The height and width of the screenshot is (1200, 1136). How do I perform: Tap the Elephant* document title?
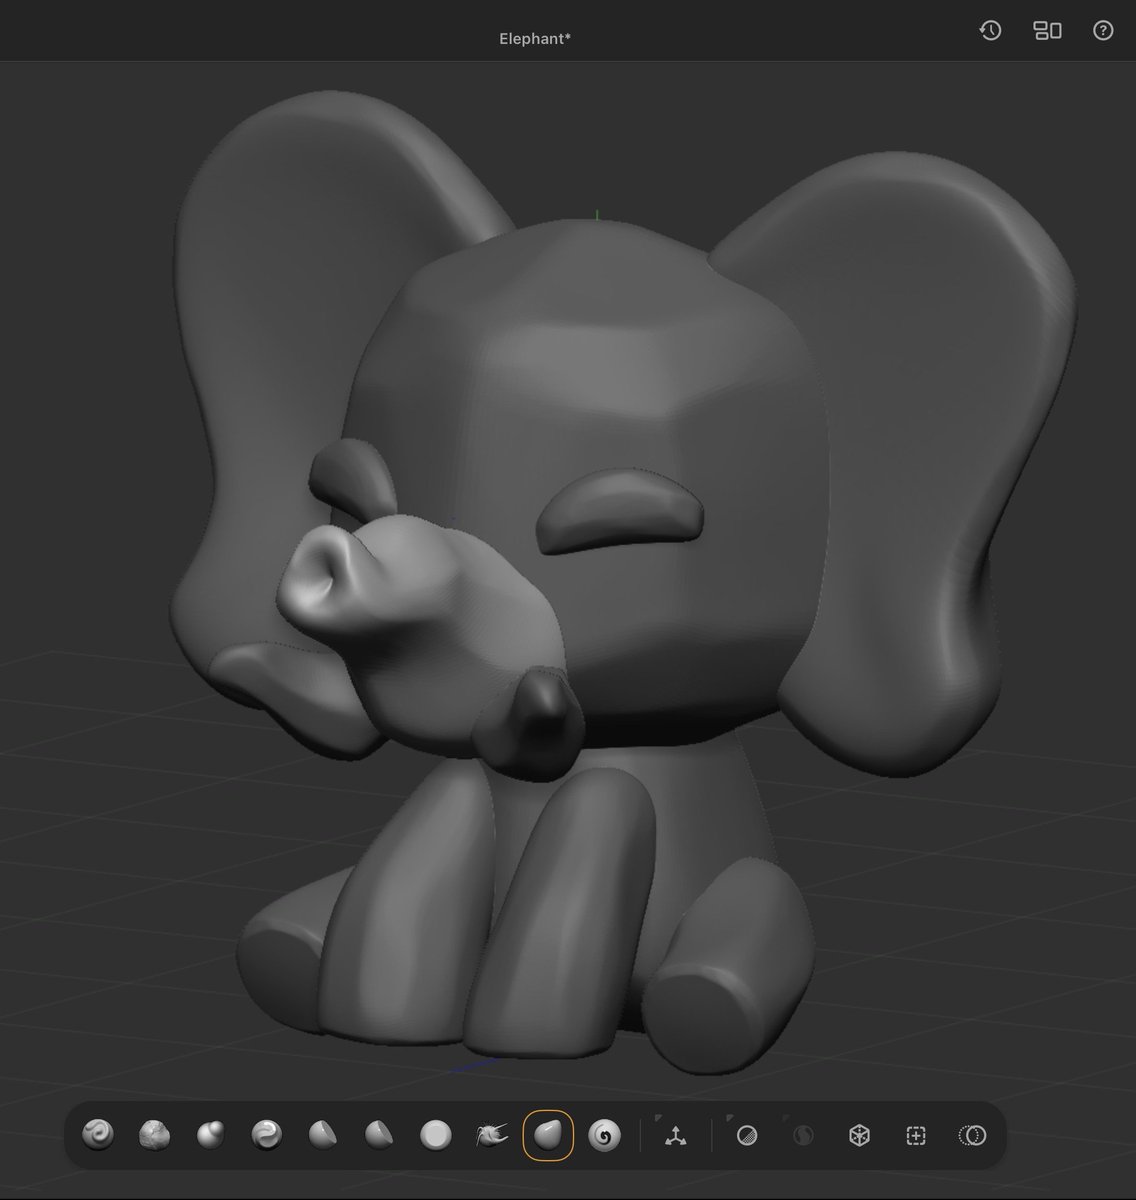535,38
